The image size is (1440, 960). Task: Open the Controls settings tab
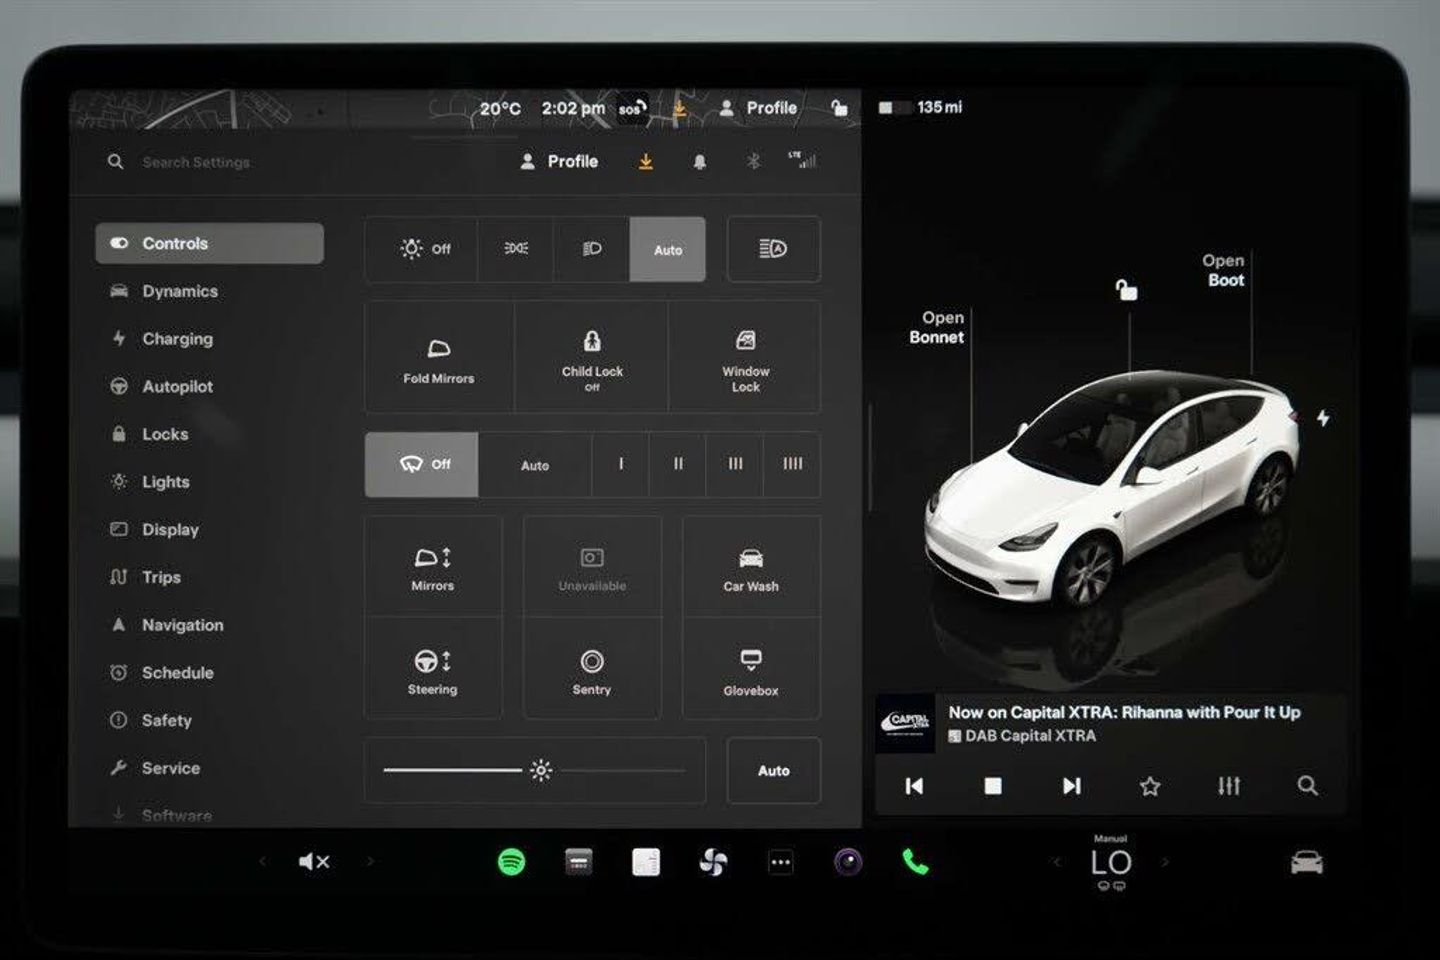(x=209, y=243)
